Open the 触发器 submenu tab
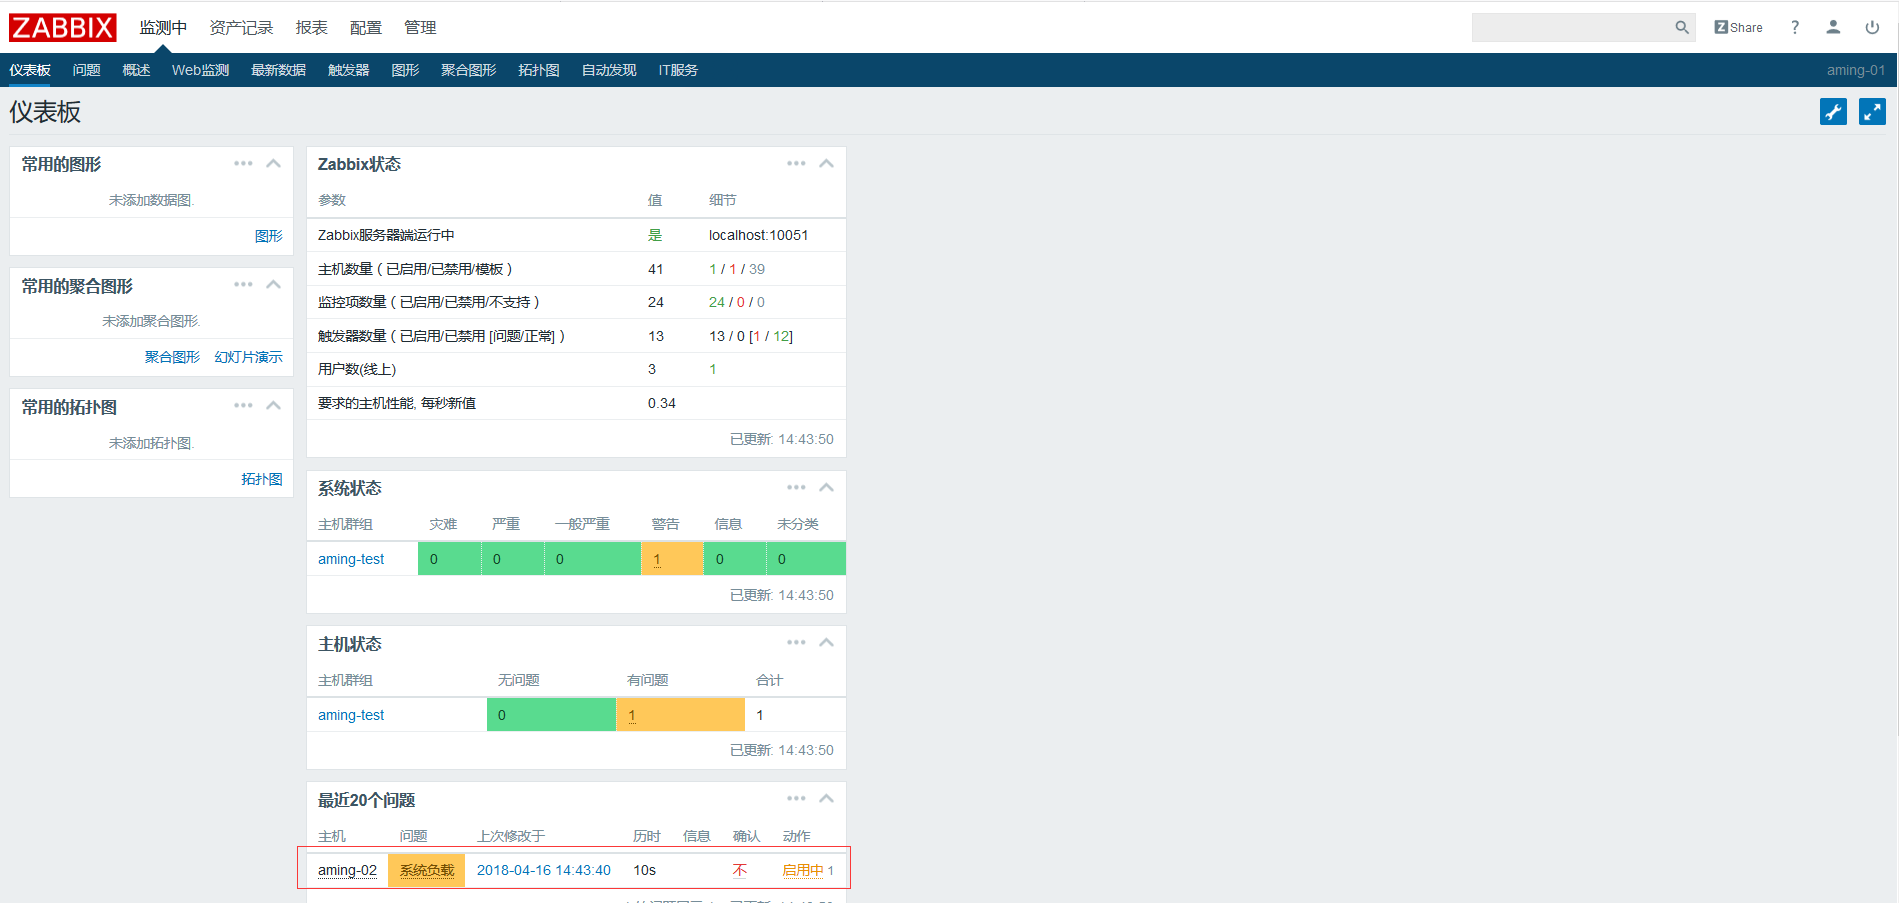1899x903 pixels. point(349,70)
